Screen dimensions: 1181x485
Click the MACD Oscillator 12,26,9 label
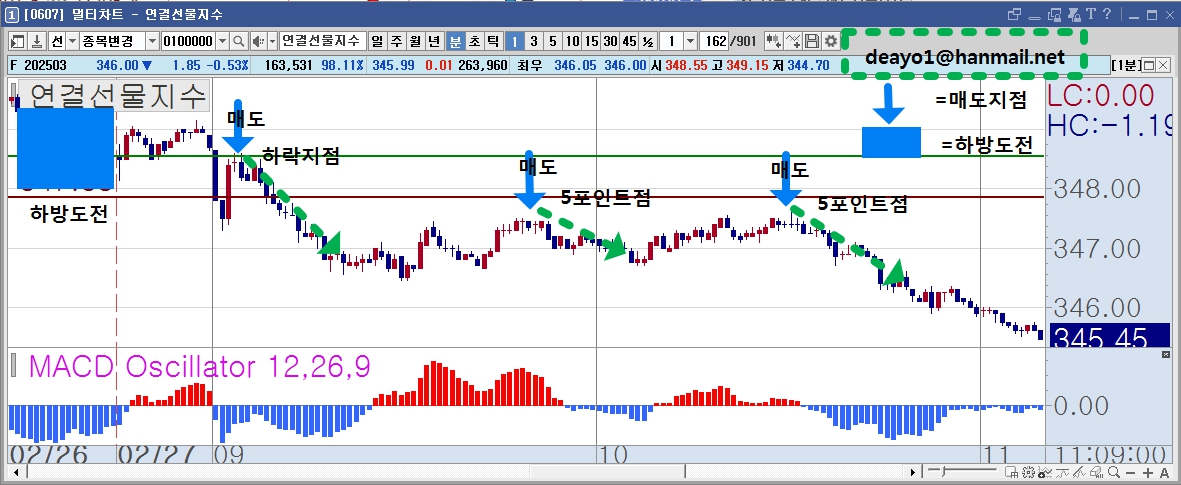coord(199,367)
